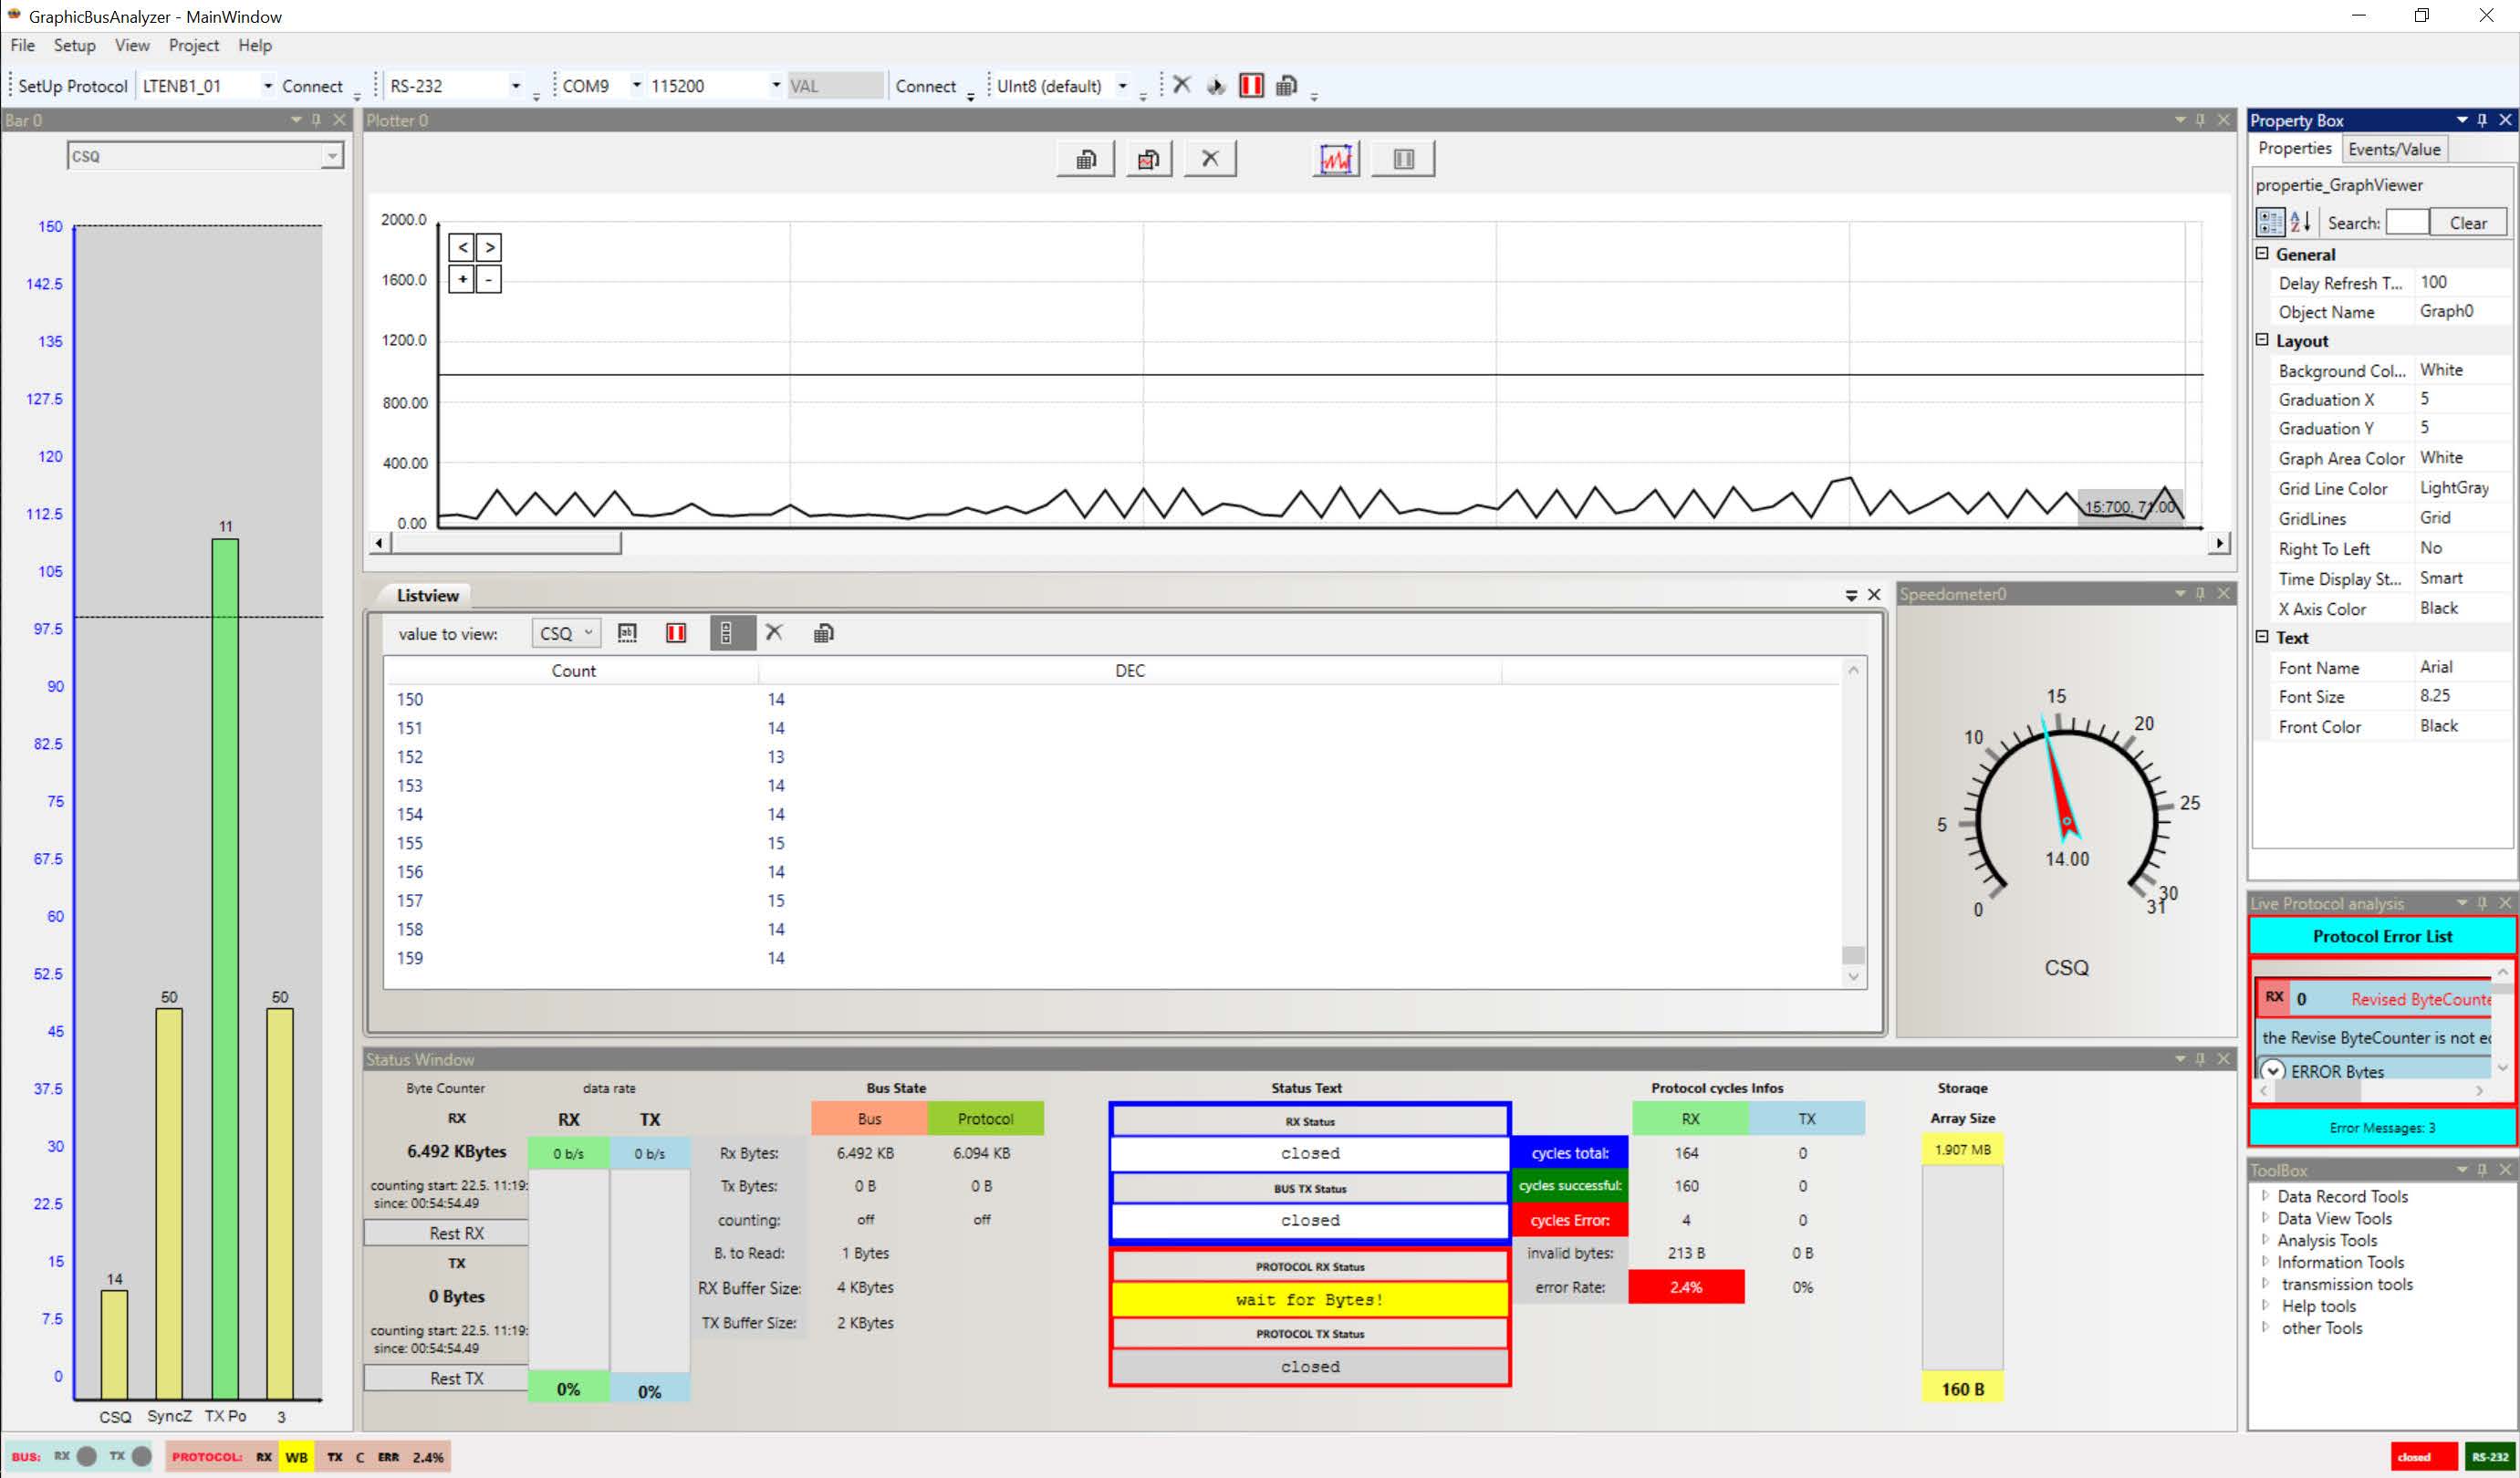Click the Rest RX button
Screen dimensions: 2520x1478
tap(456, 1233)
